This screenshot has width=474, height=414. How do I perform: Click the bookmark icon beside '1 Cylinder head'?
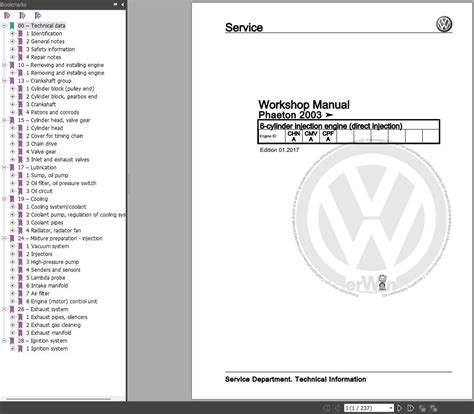[x=20, y=128]
